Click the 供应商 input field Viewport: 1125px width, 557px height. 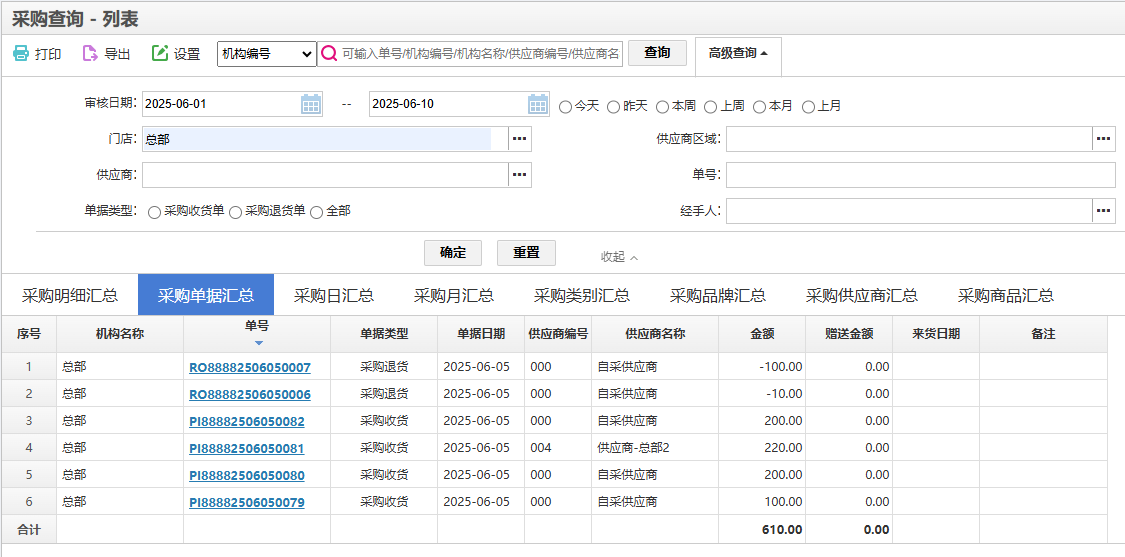(325, 174)
